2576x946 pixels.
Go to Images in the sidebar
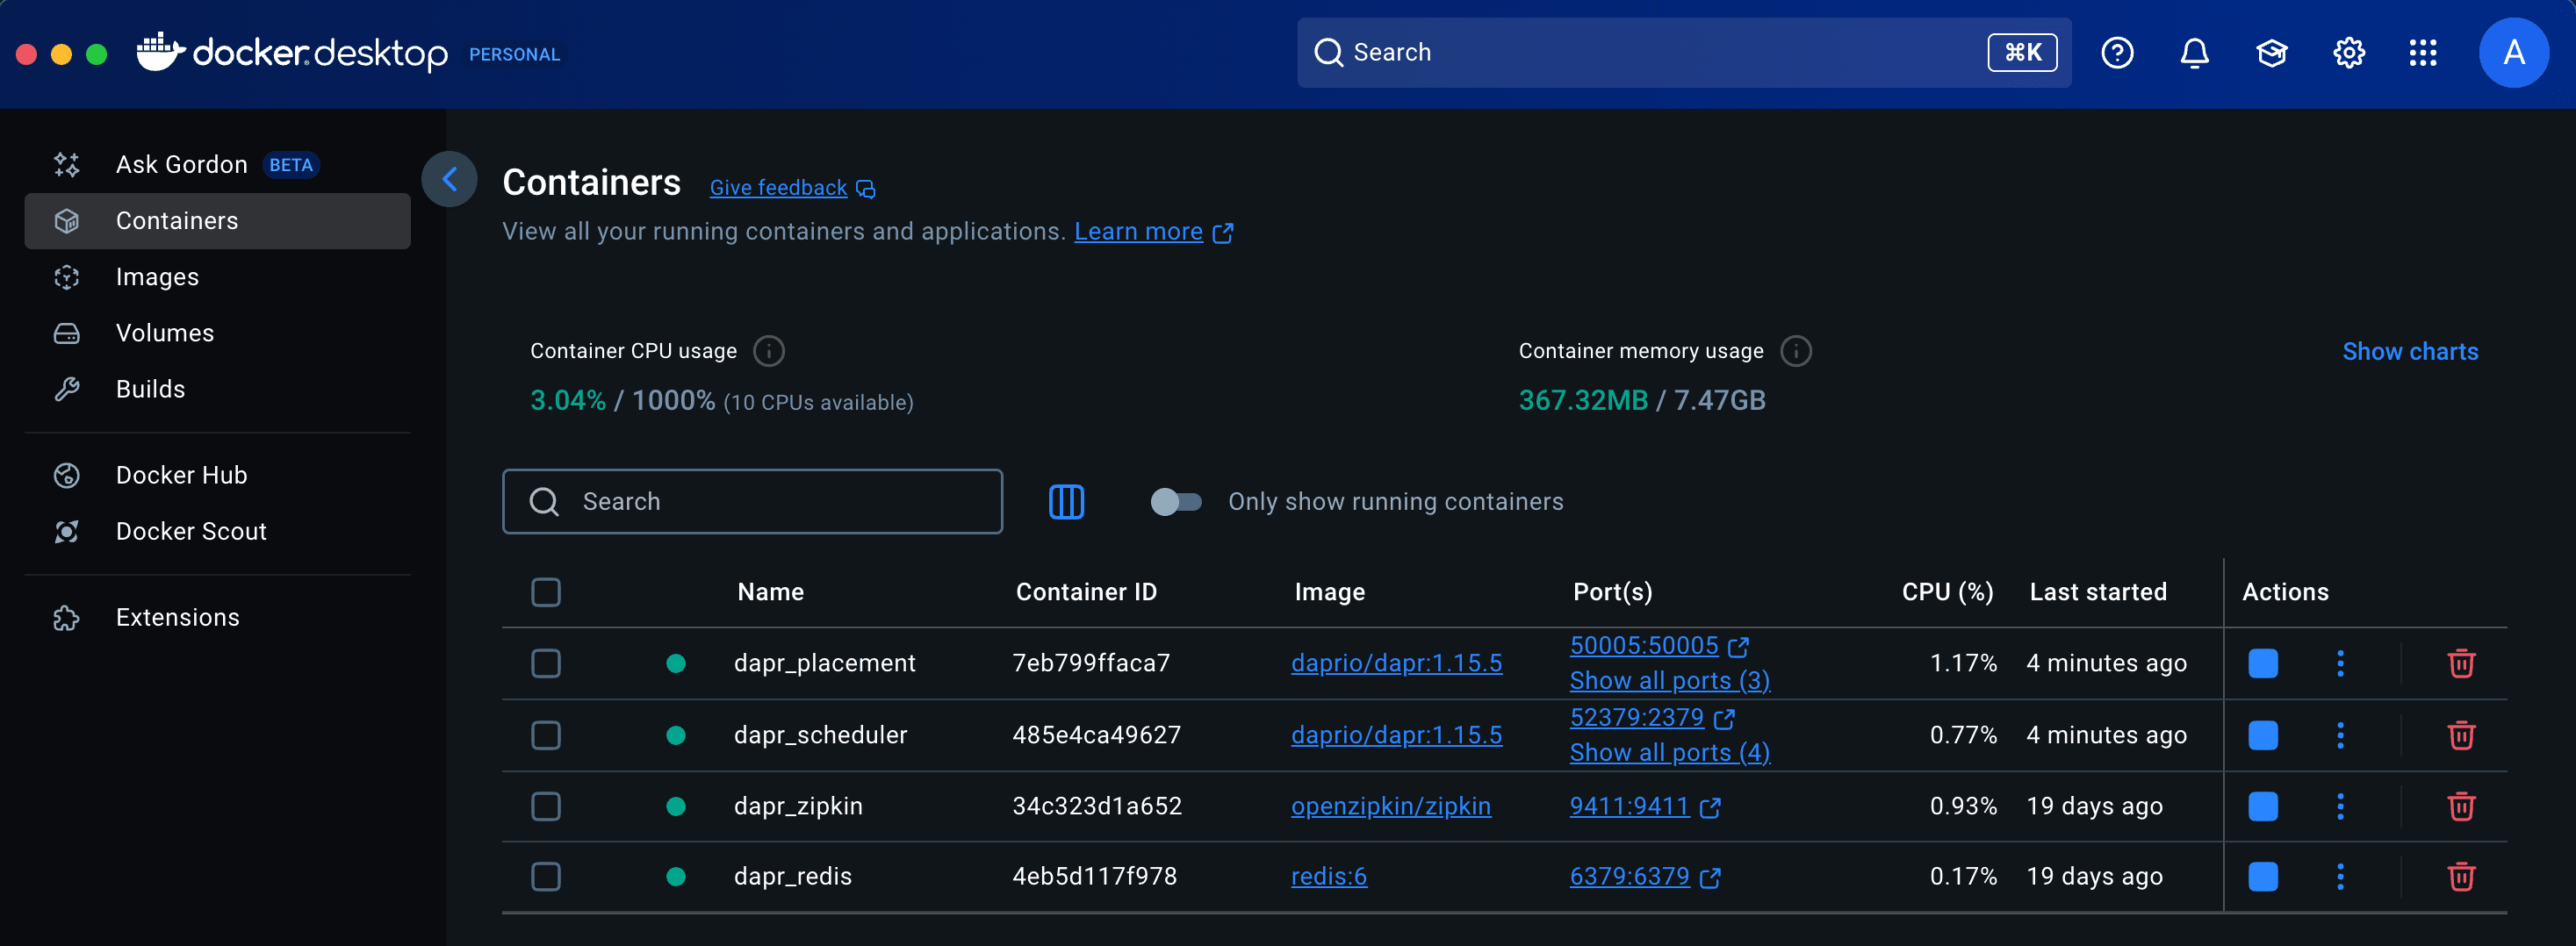click(x=217, y=277)
